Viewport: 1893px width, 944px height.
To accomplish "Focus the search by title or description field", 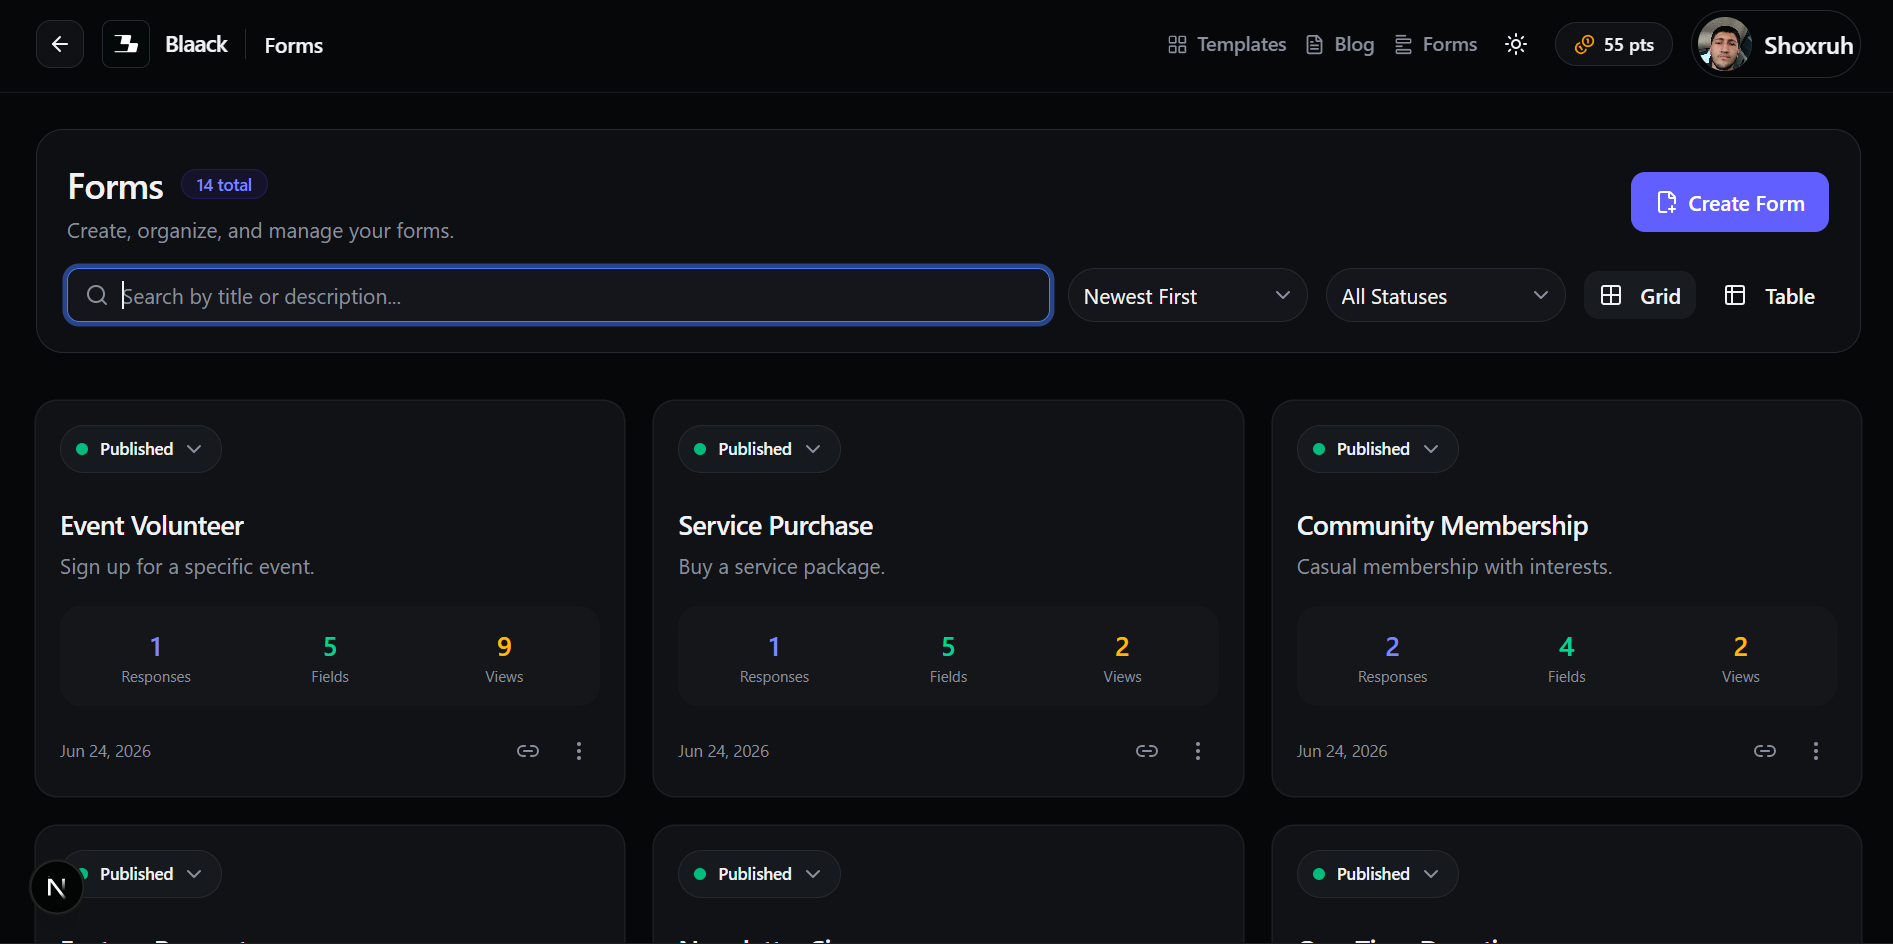I will (x=558, y=295).
